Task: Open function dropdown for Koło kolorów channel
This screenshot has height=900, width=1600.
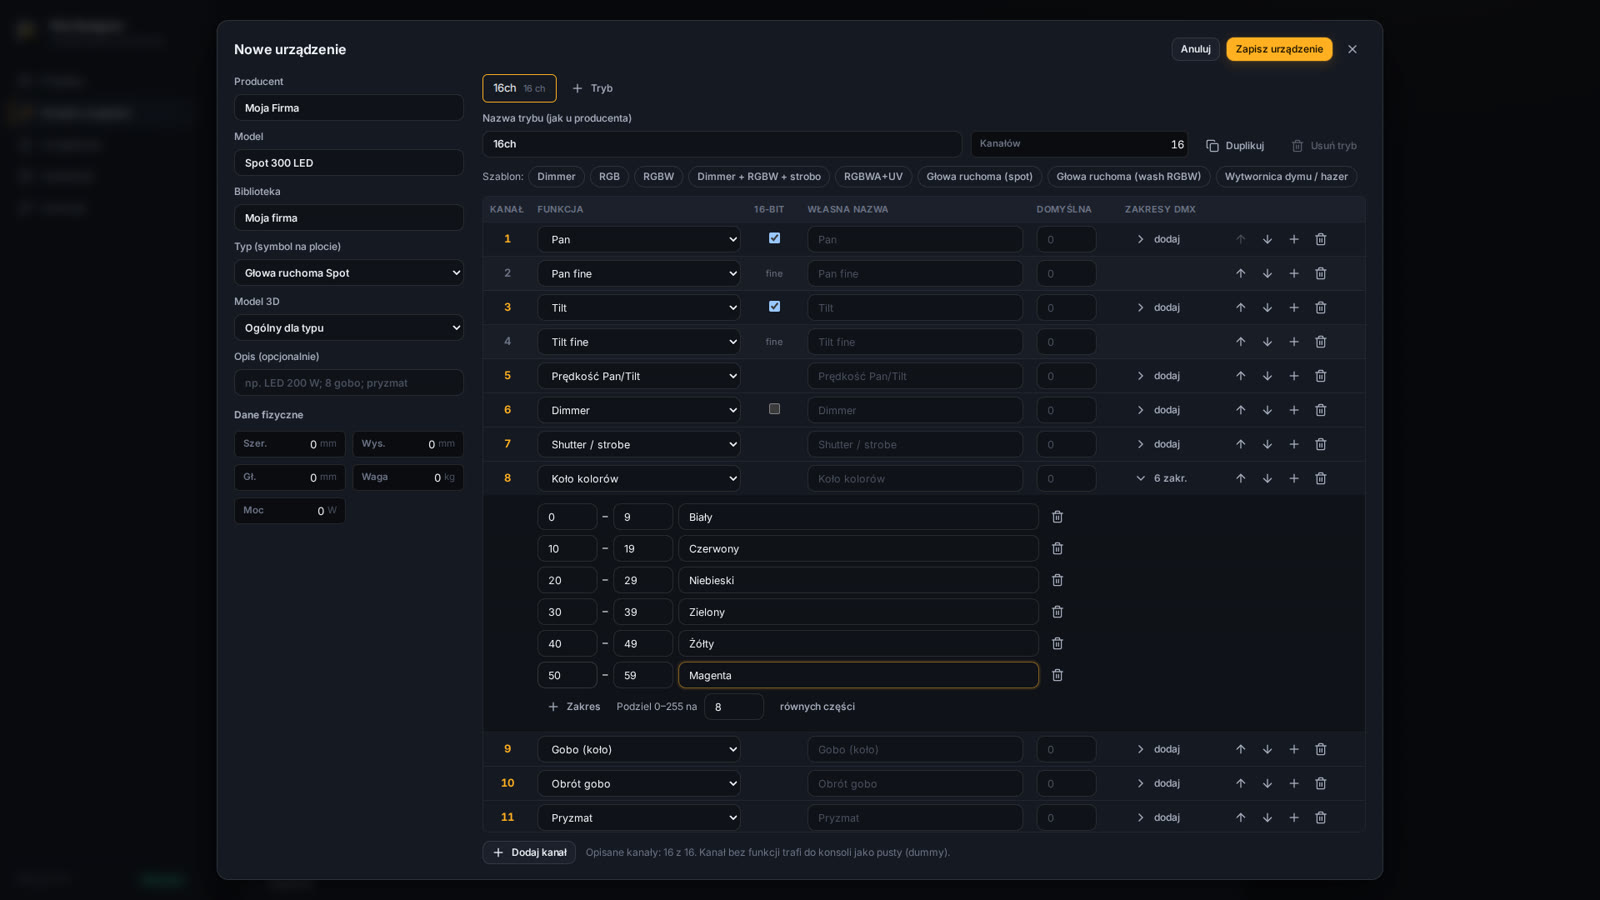Action: point(639,478)
